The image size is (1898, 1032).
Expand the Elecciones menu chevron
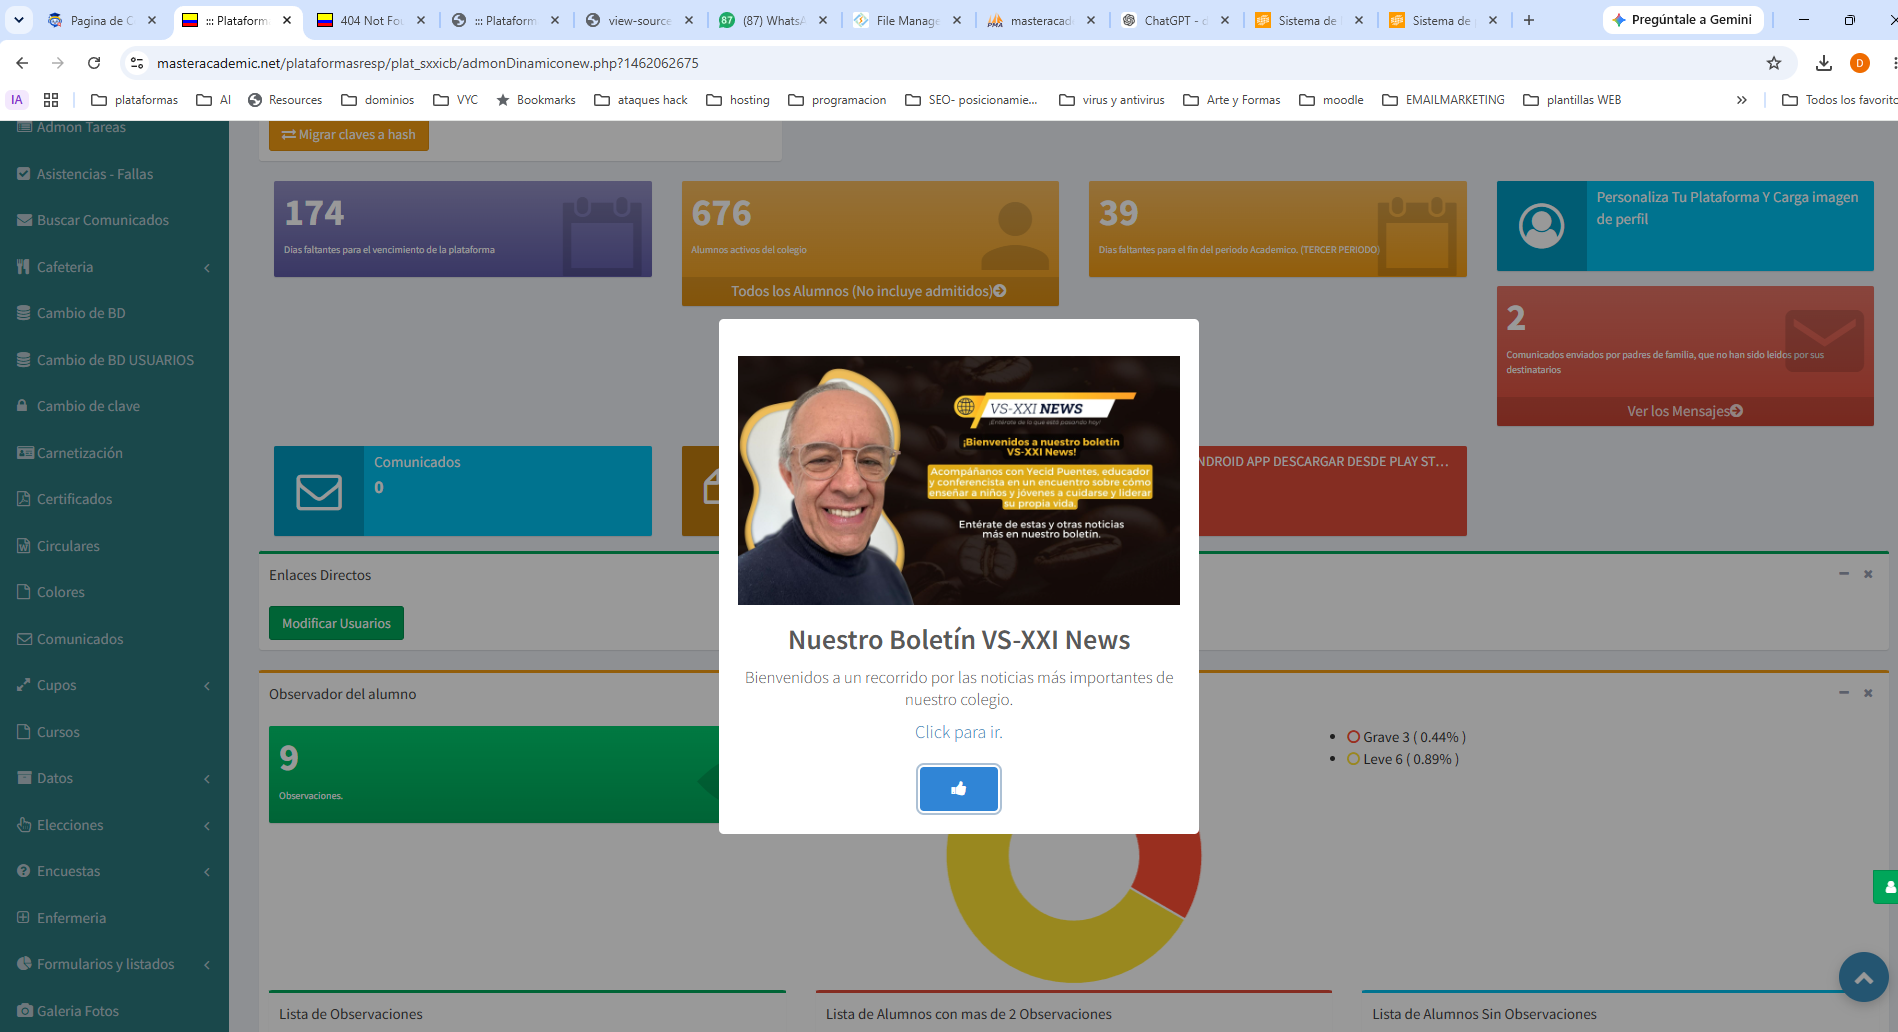[207, 825]
